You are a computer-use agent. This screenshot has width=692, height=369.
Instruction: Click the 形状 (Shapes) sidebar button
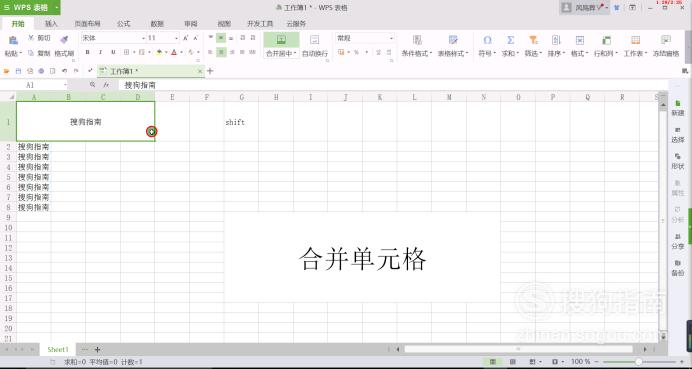click(678, 161)
